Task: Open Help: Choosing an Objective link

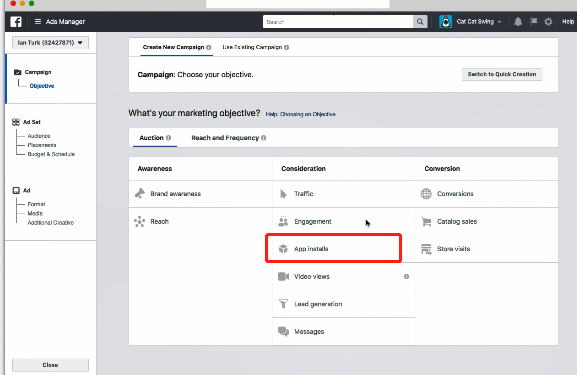Action: 300,114
